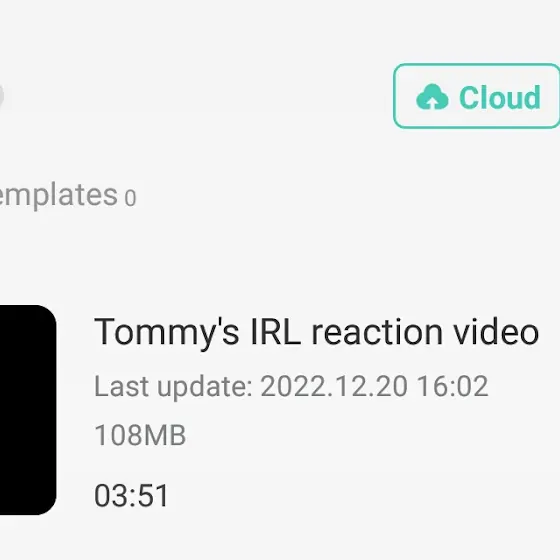Click the word "Tommy's" in the project title
The width and height of the screenshot is (560, 560).
click(x=166, y=334)
